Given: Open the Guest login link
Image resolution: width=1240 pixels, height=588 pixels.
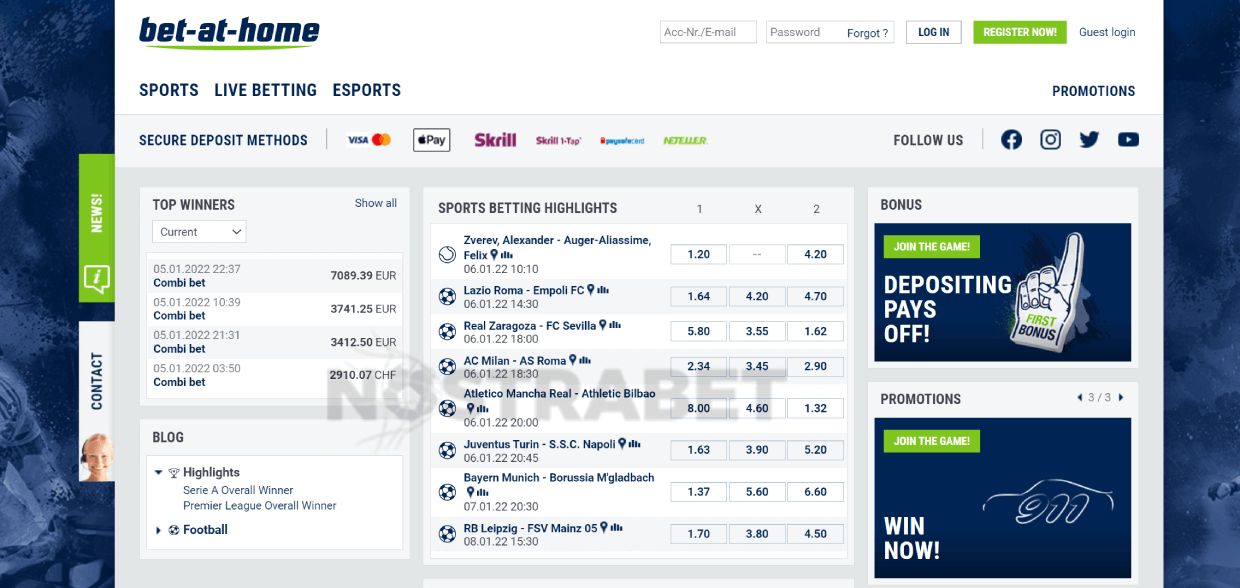Looking at the screenshot, I should click(1107, 32).
